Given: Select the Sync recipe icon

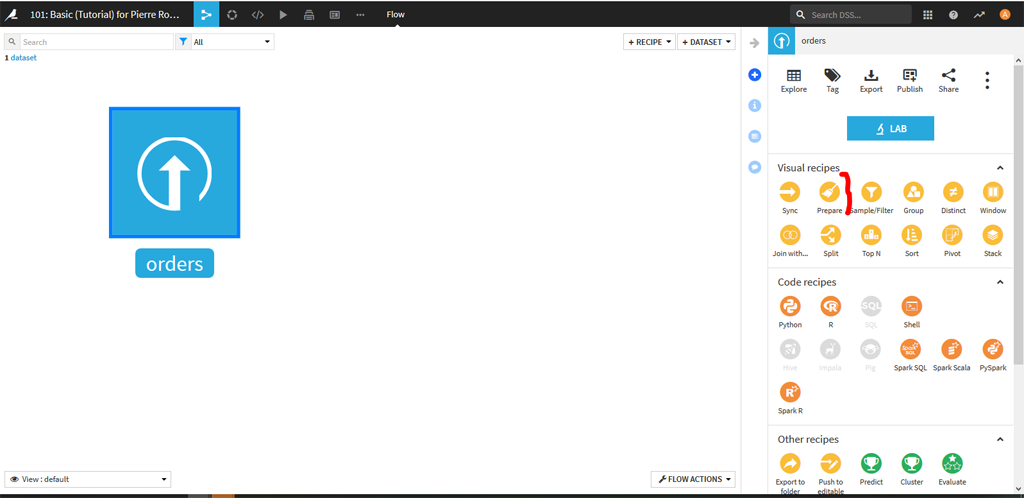Looking at the screenshot, I should [790, 192].
